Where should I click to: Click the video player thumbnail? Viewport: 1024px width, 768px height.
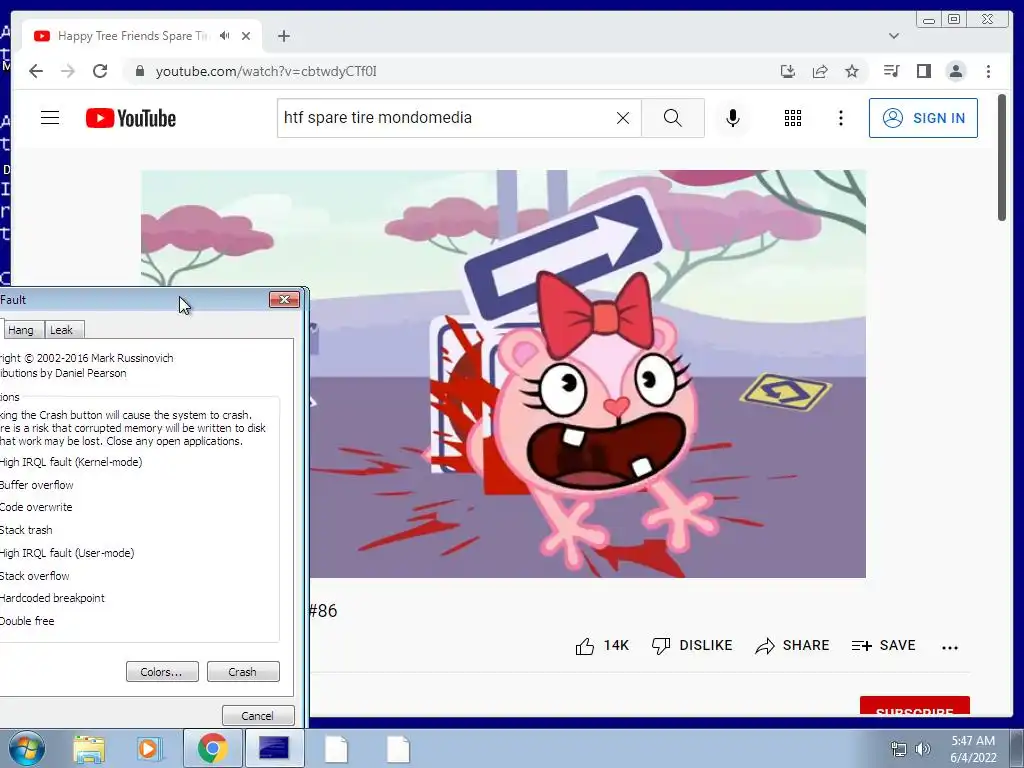pos(504,374)
